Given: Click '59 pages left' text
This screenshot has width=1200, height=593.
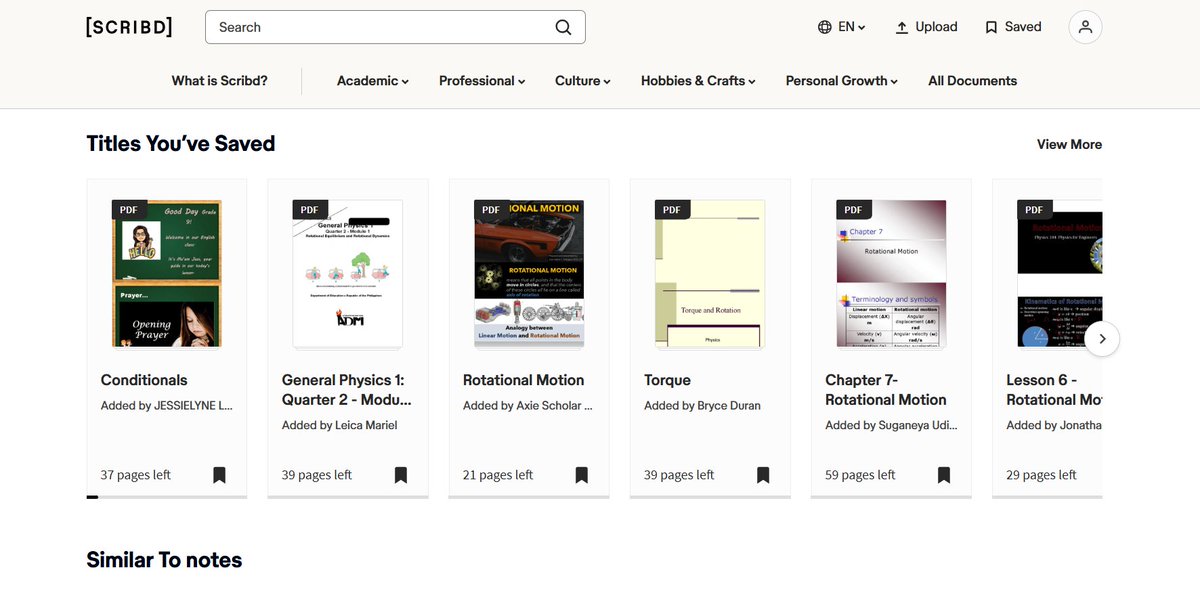Looking at the screenshot, I should 860,475.
